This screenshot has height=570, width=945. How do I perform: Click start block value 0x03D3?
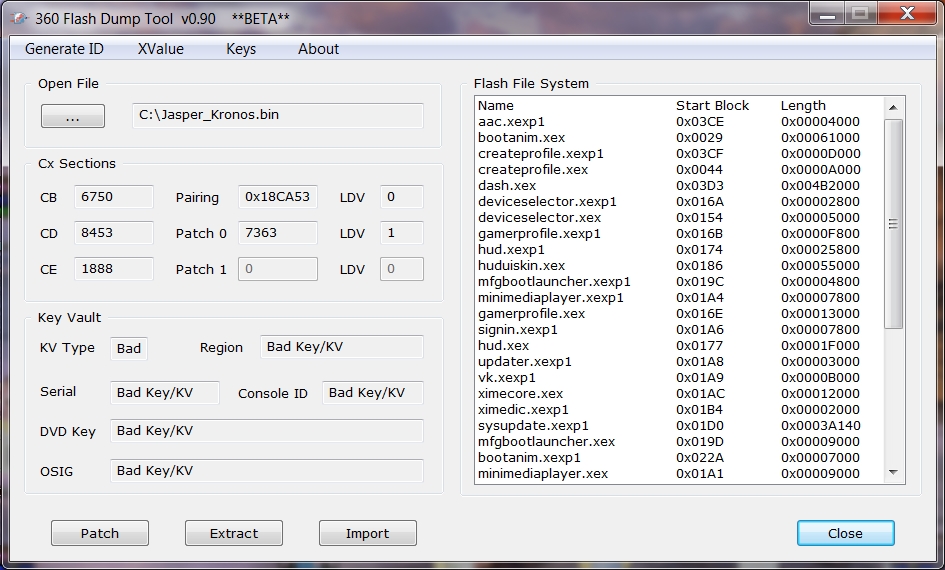[700, 186]
